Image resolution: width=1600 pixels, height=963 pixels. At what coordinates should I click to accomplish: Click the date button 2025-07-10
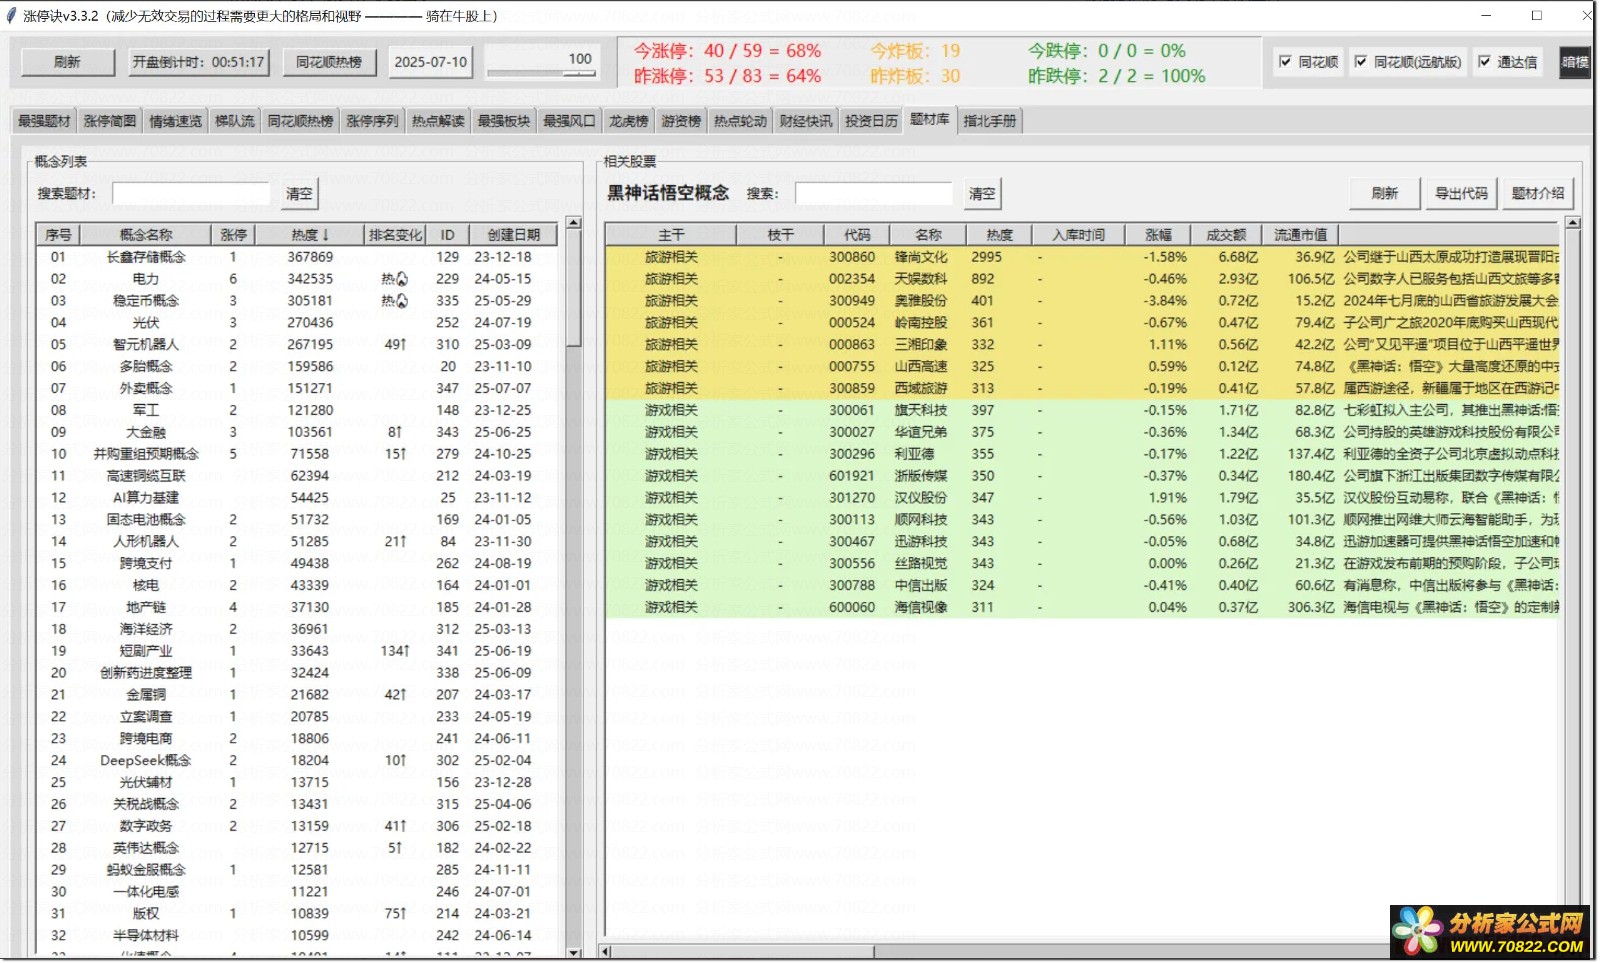coord(430,62)
